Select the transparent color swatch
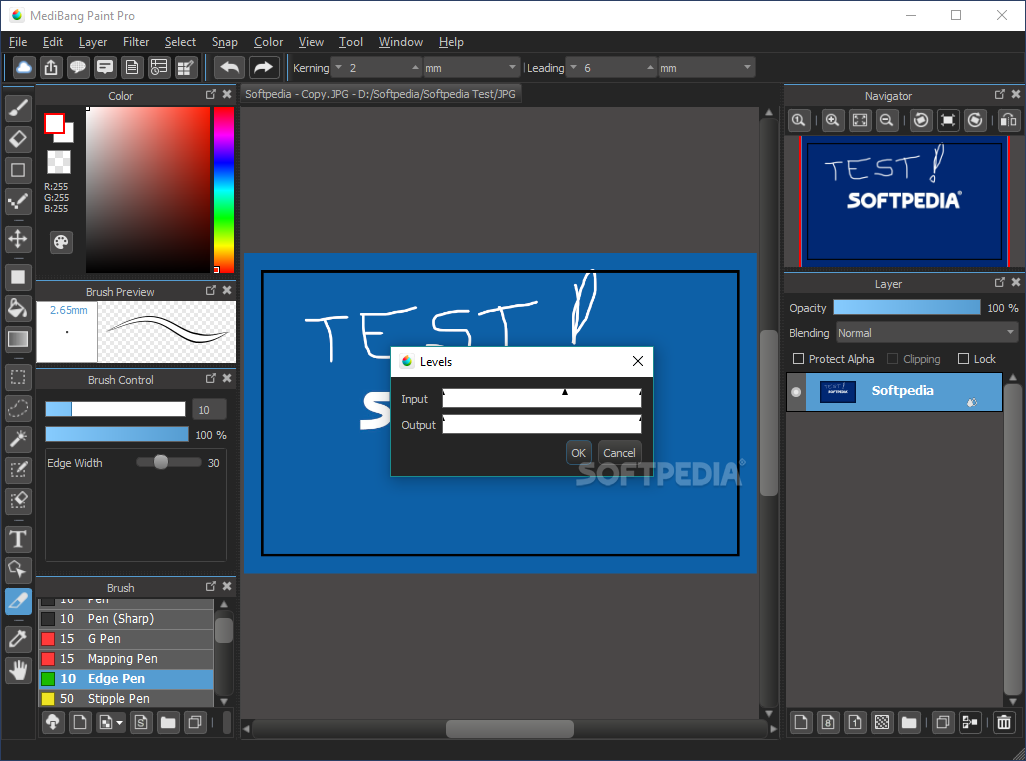The width and height of the screenshot is (1026, 761). (x=59, y=162)
